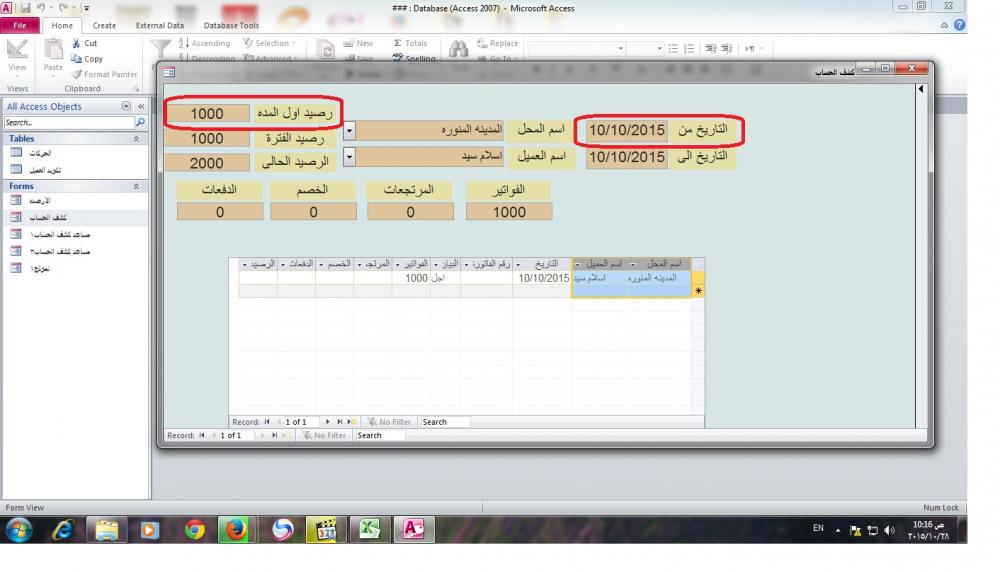
Task: Open the Database Tools tab
Action: 231,26
